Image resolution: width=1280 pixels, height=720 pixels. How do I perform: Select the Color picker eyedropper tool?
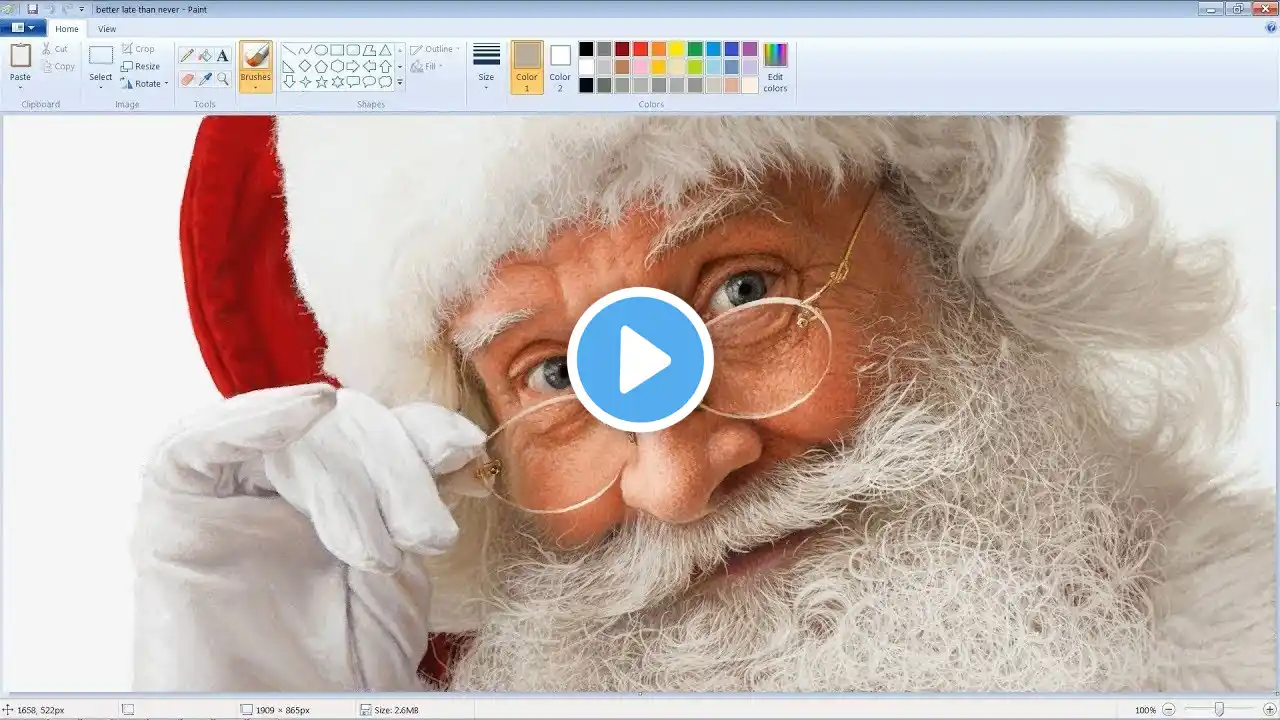tap(205, 79)
